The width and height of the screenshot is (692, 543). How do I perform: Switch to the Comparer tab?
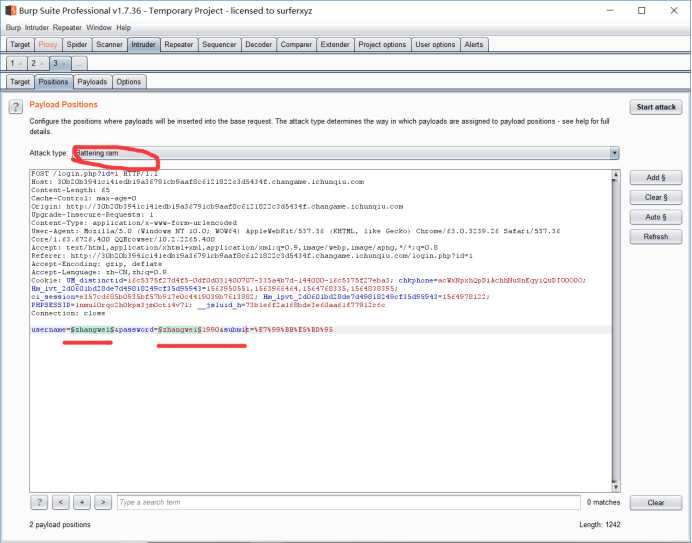point(296,45)
